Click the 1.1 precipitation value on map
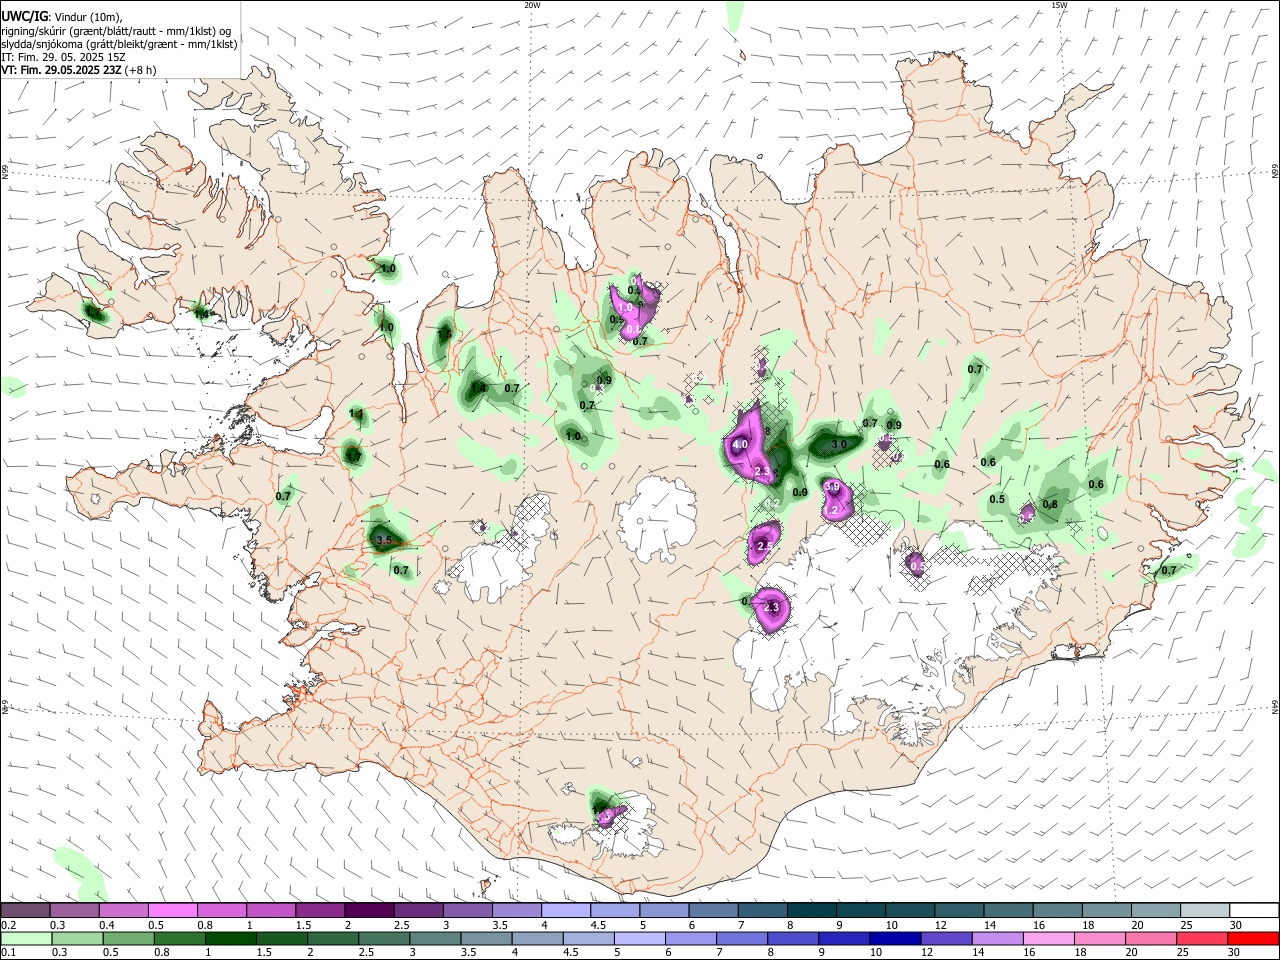 click(x=356, y=414)
